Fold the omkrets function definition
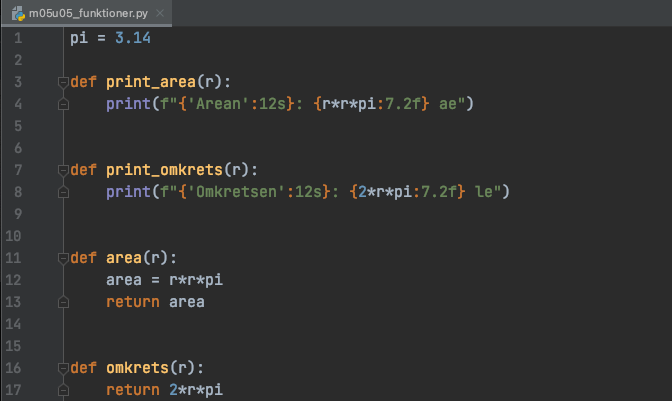Image resolution: width=672 pixels, height=401 pixels. 63,368
